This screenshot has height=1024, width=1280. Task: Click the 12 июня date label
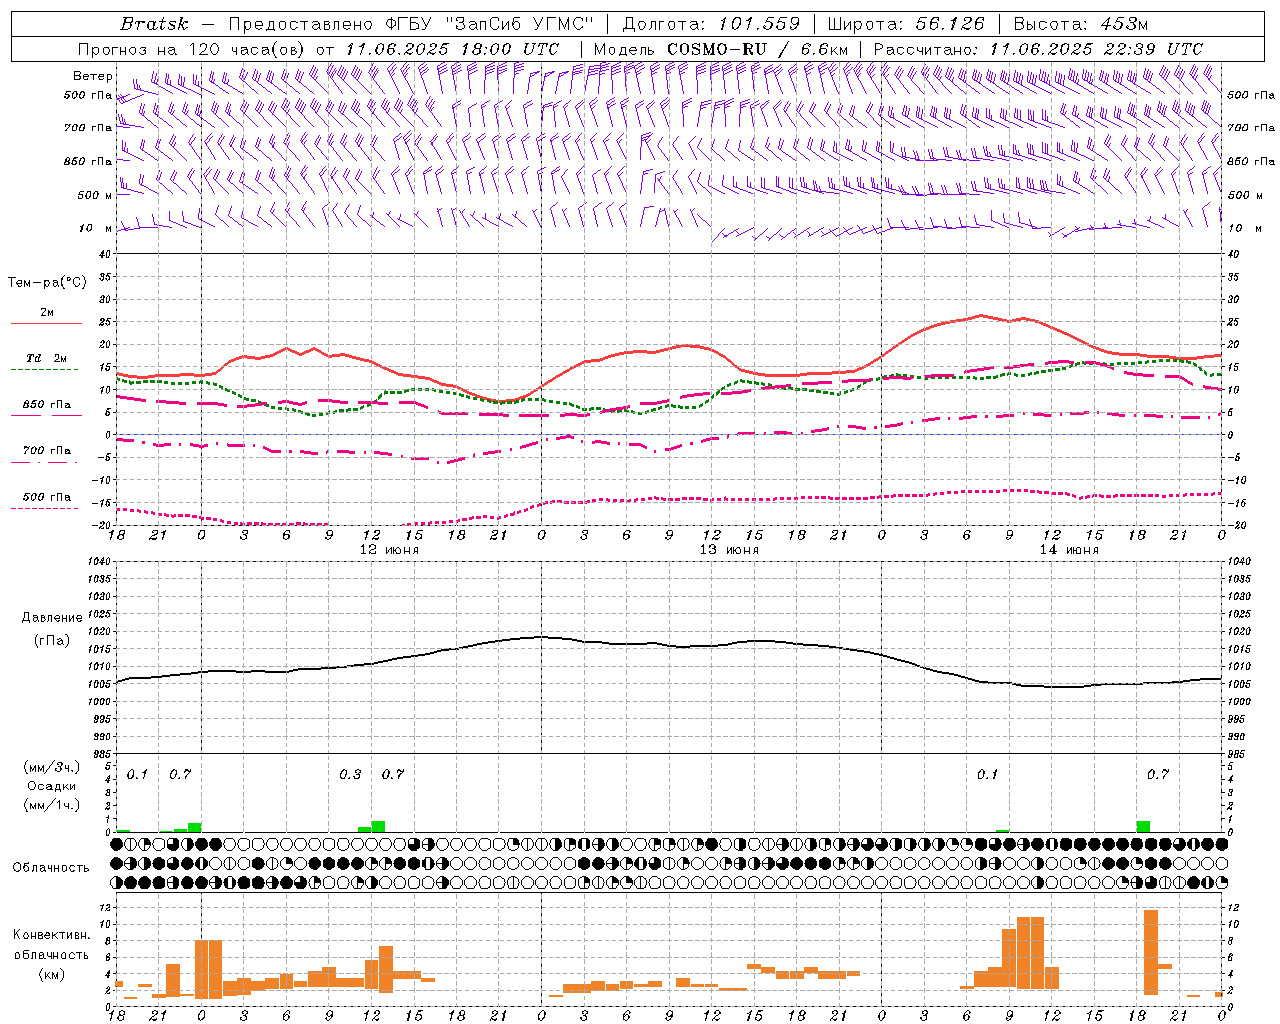coord(389,549)
